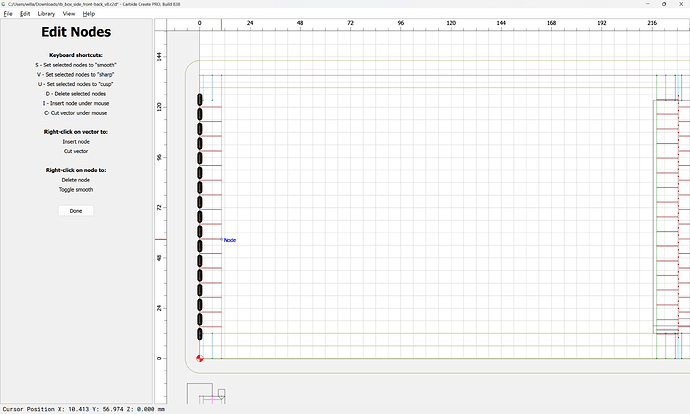690x414 pixels.
Task: Click the "Toggle smooth" text in panel
Action: pyautogui.click(x=76, y=189)
